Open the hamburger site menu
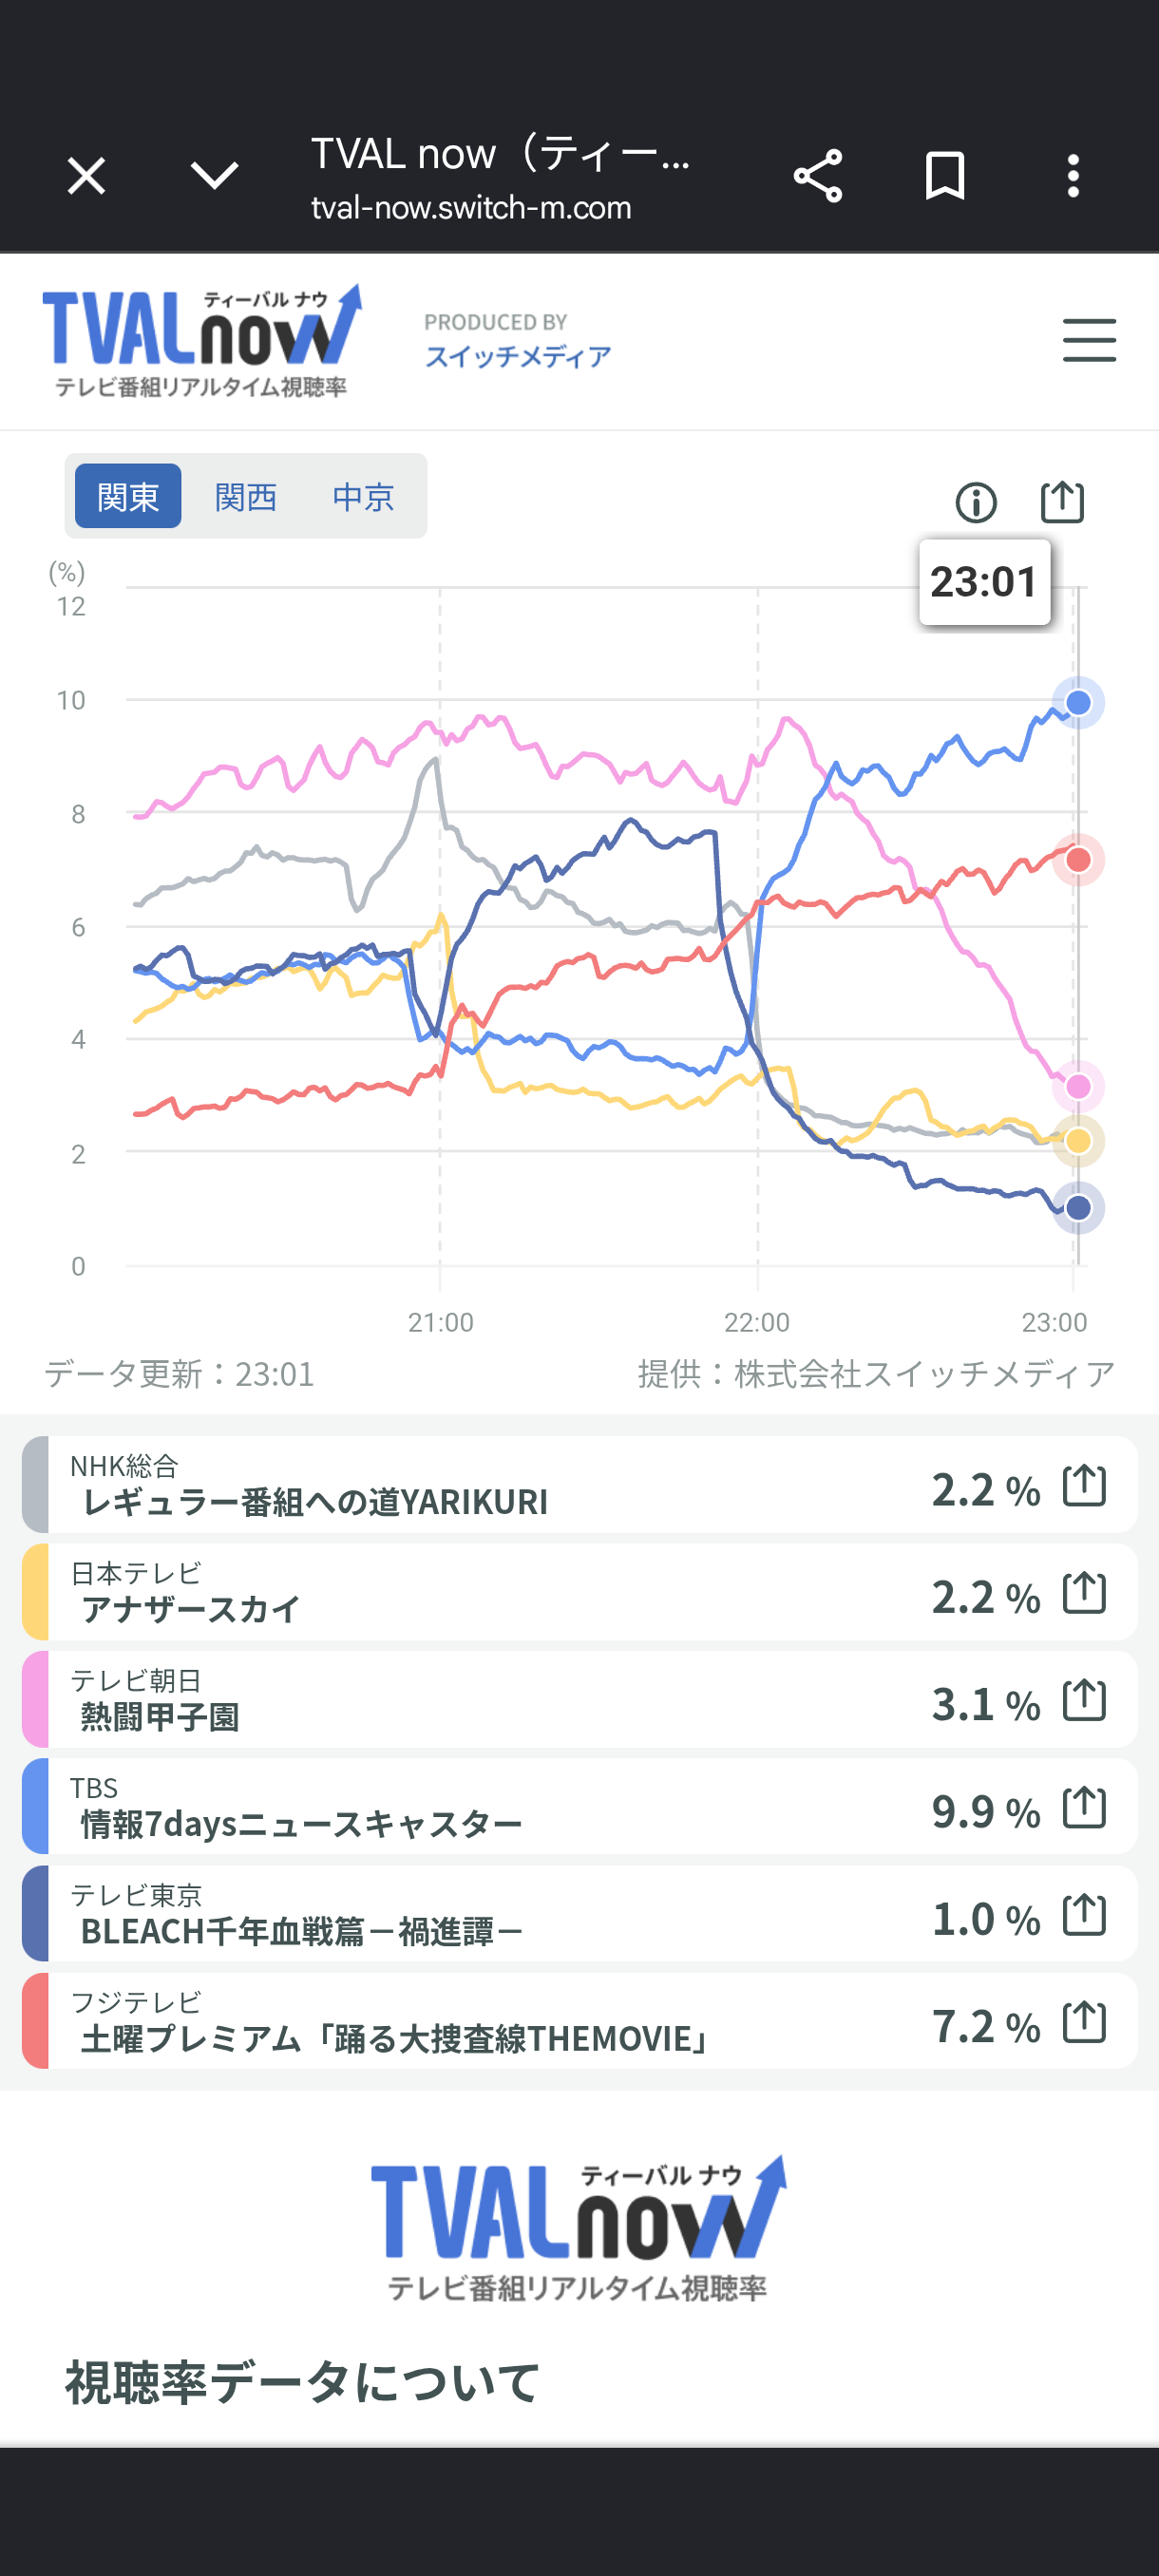The image size is (1159, 2576). click(1089, 340)
